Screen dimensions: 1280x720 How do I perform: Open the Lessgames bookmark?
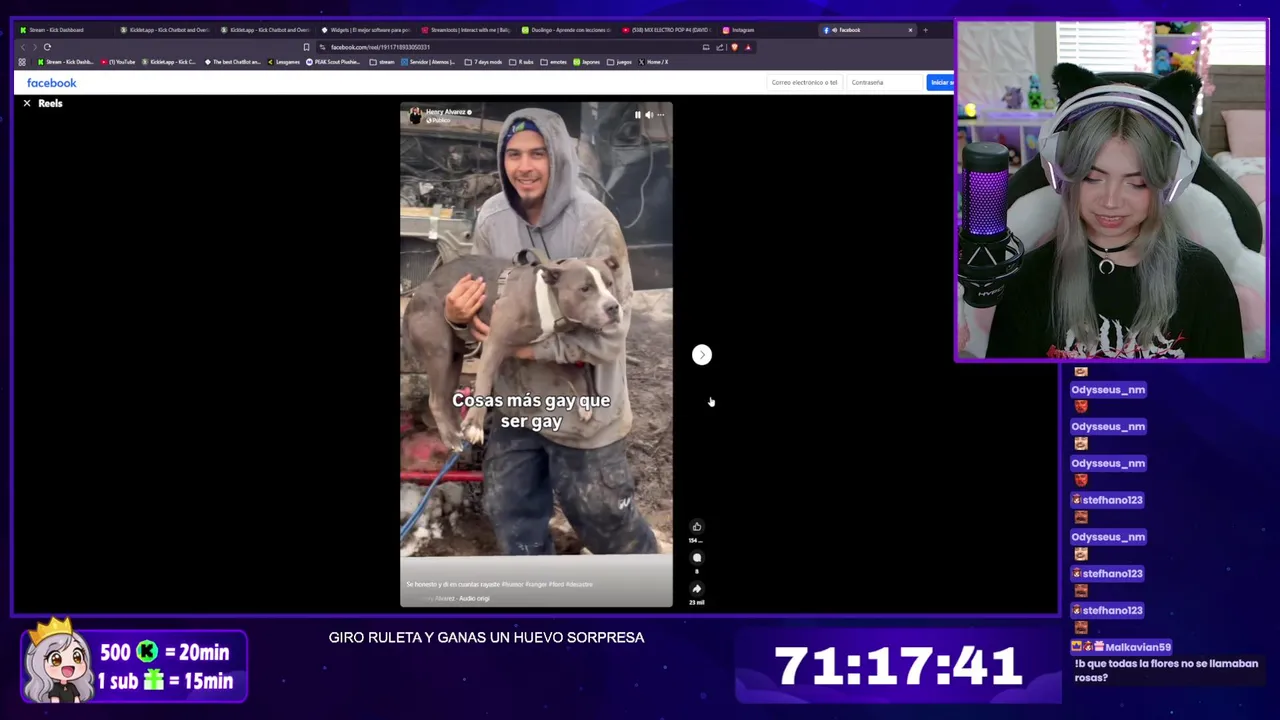click(284, 62)
